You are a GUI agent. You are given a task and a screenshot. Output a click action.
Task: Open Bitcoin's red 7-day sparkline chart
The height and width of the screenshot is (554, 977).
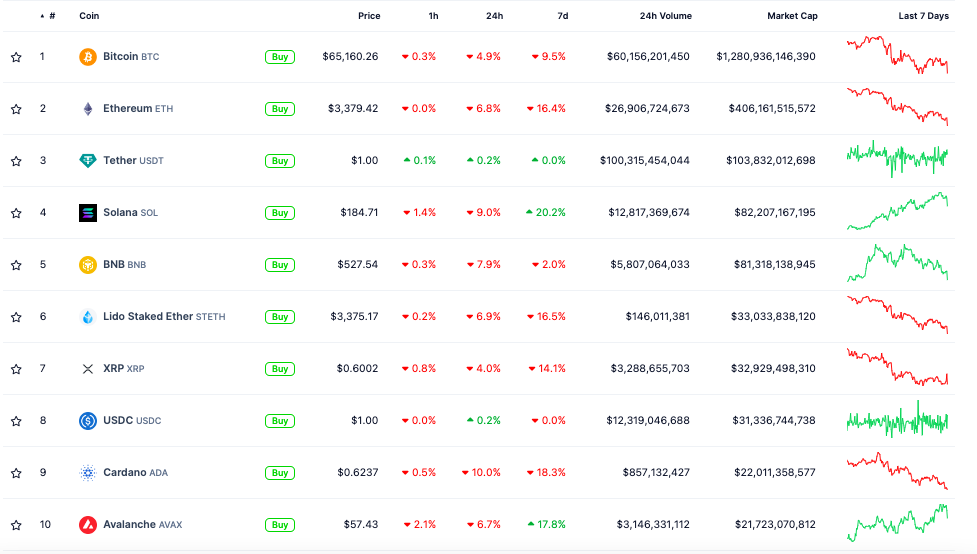tap(897, 55)
